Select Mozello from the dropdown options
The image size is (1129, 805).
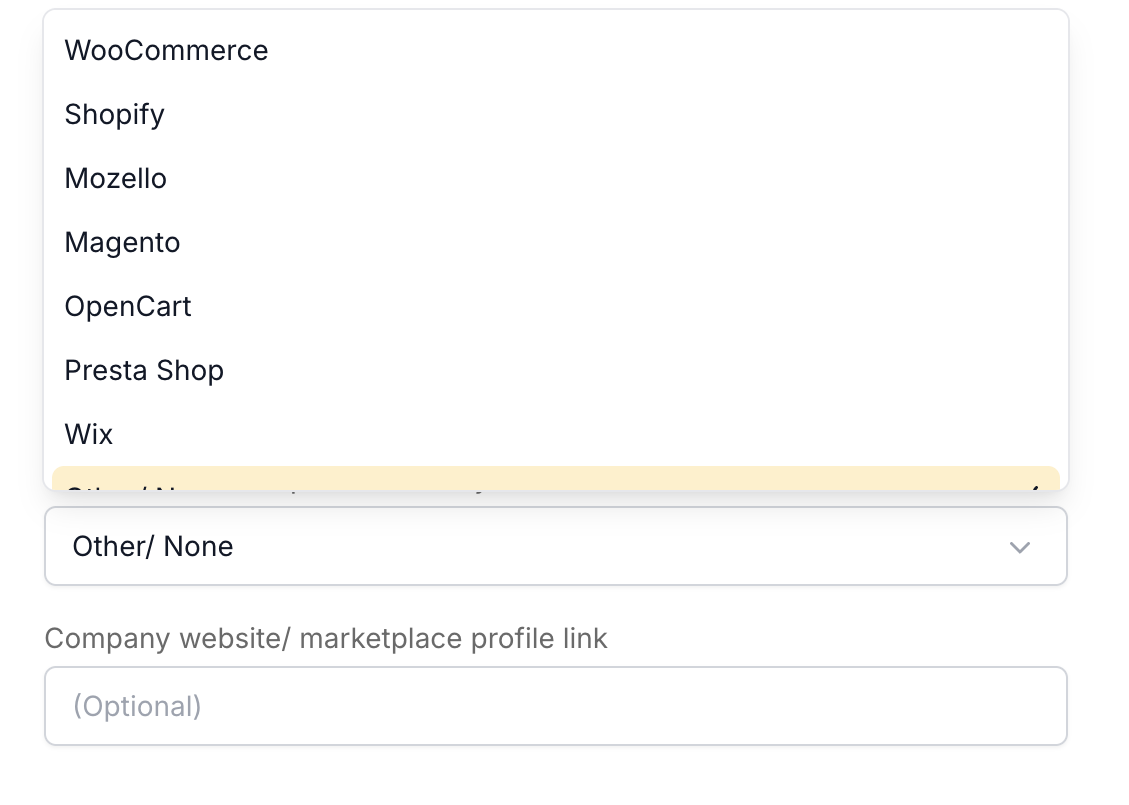[x=115, y=178]
